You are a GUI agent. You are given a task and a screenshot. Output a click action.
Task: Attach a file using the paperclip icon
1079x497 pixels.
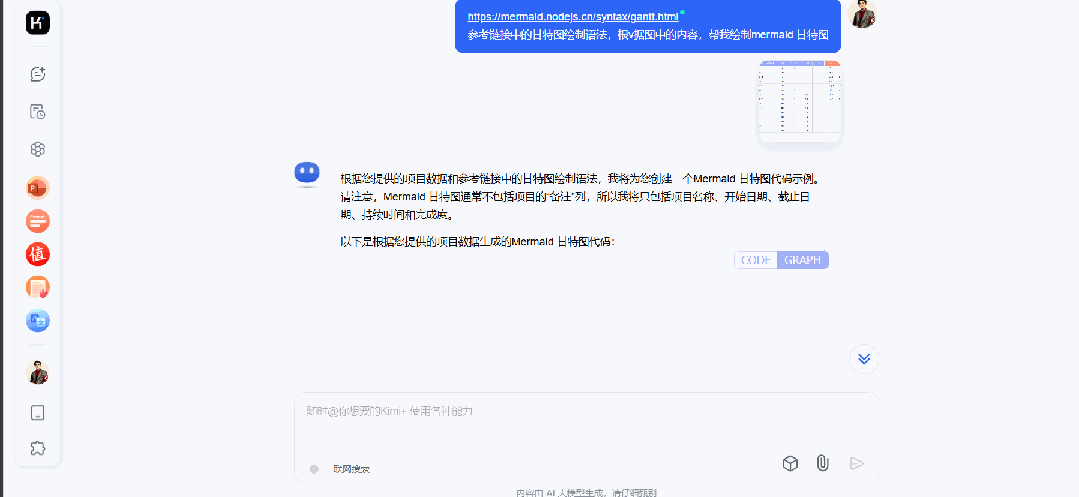click(x=822, y=463)
